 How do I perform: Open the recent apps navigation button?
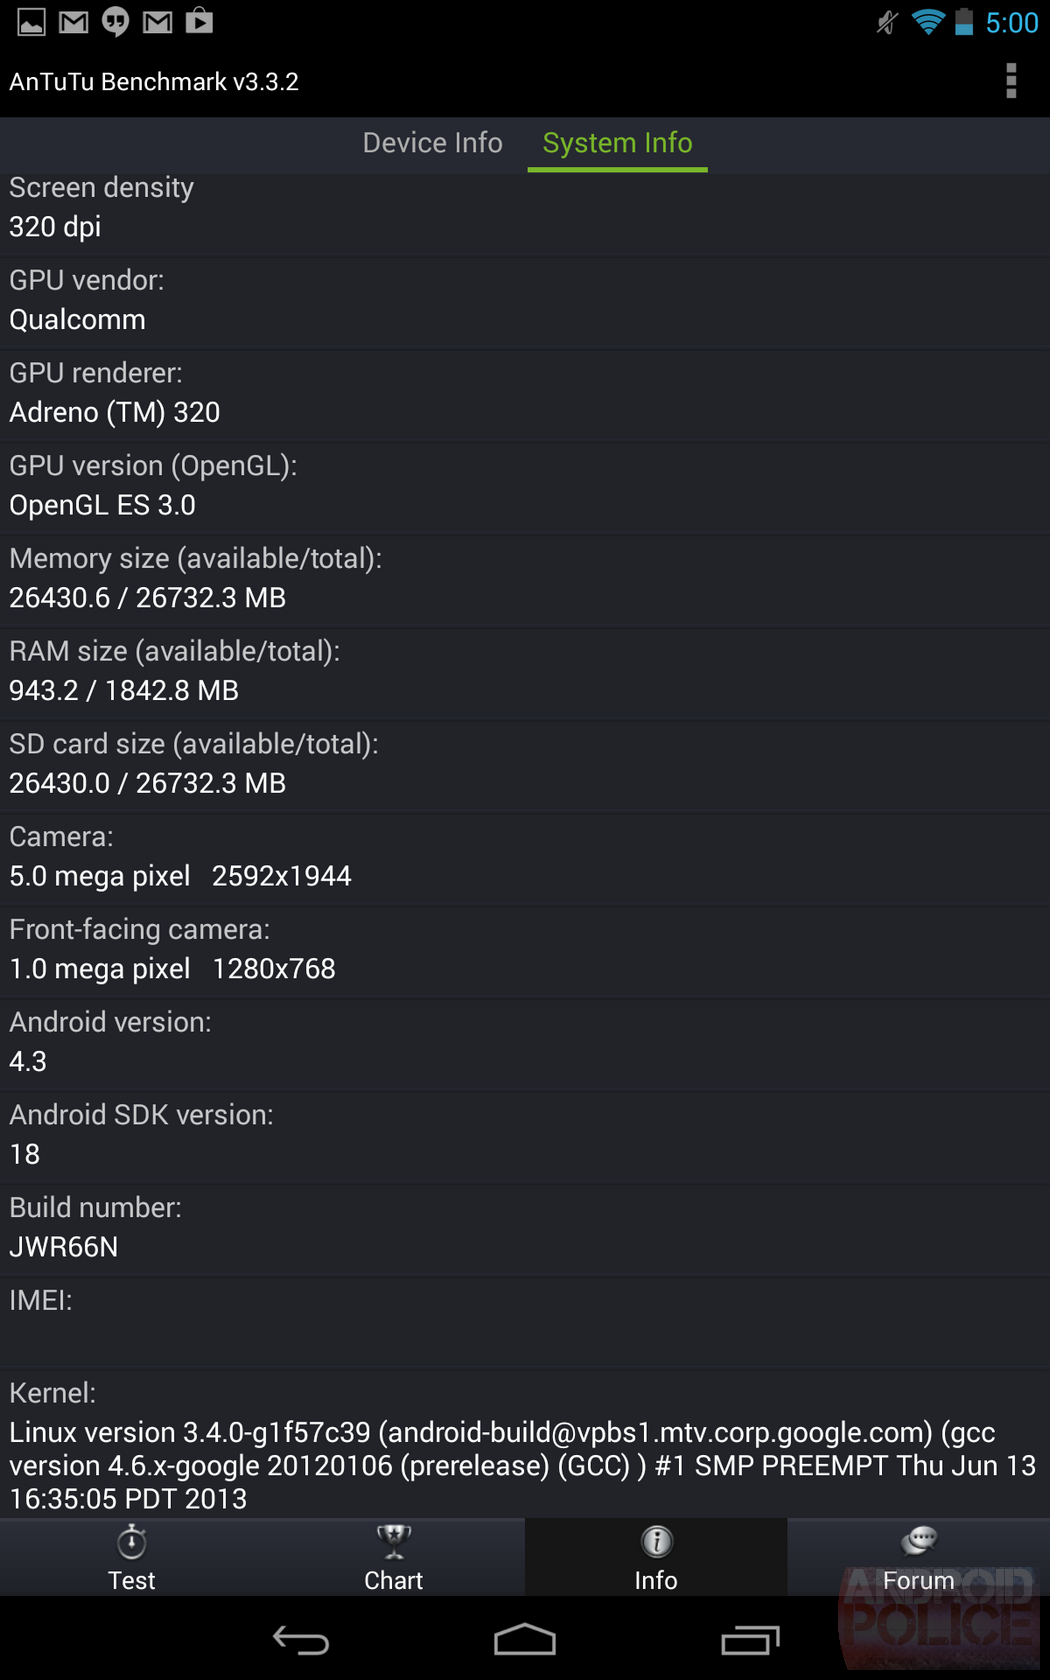tap(750, 1640)
